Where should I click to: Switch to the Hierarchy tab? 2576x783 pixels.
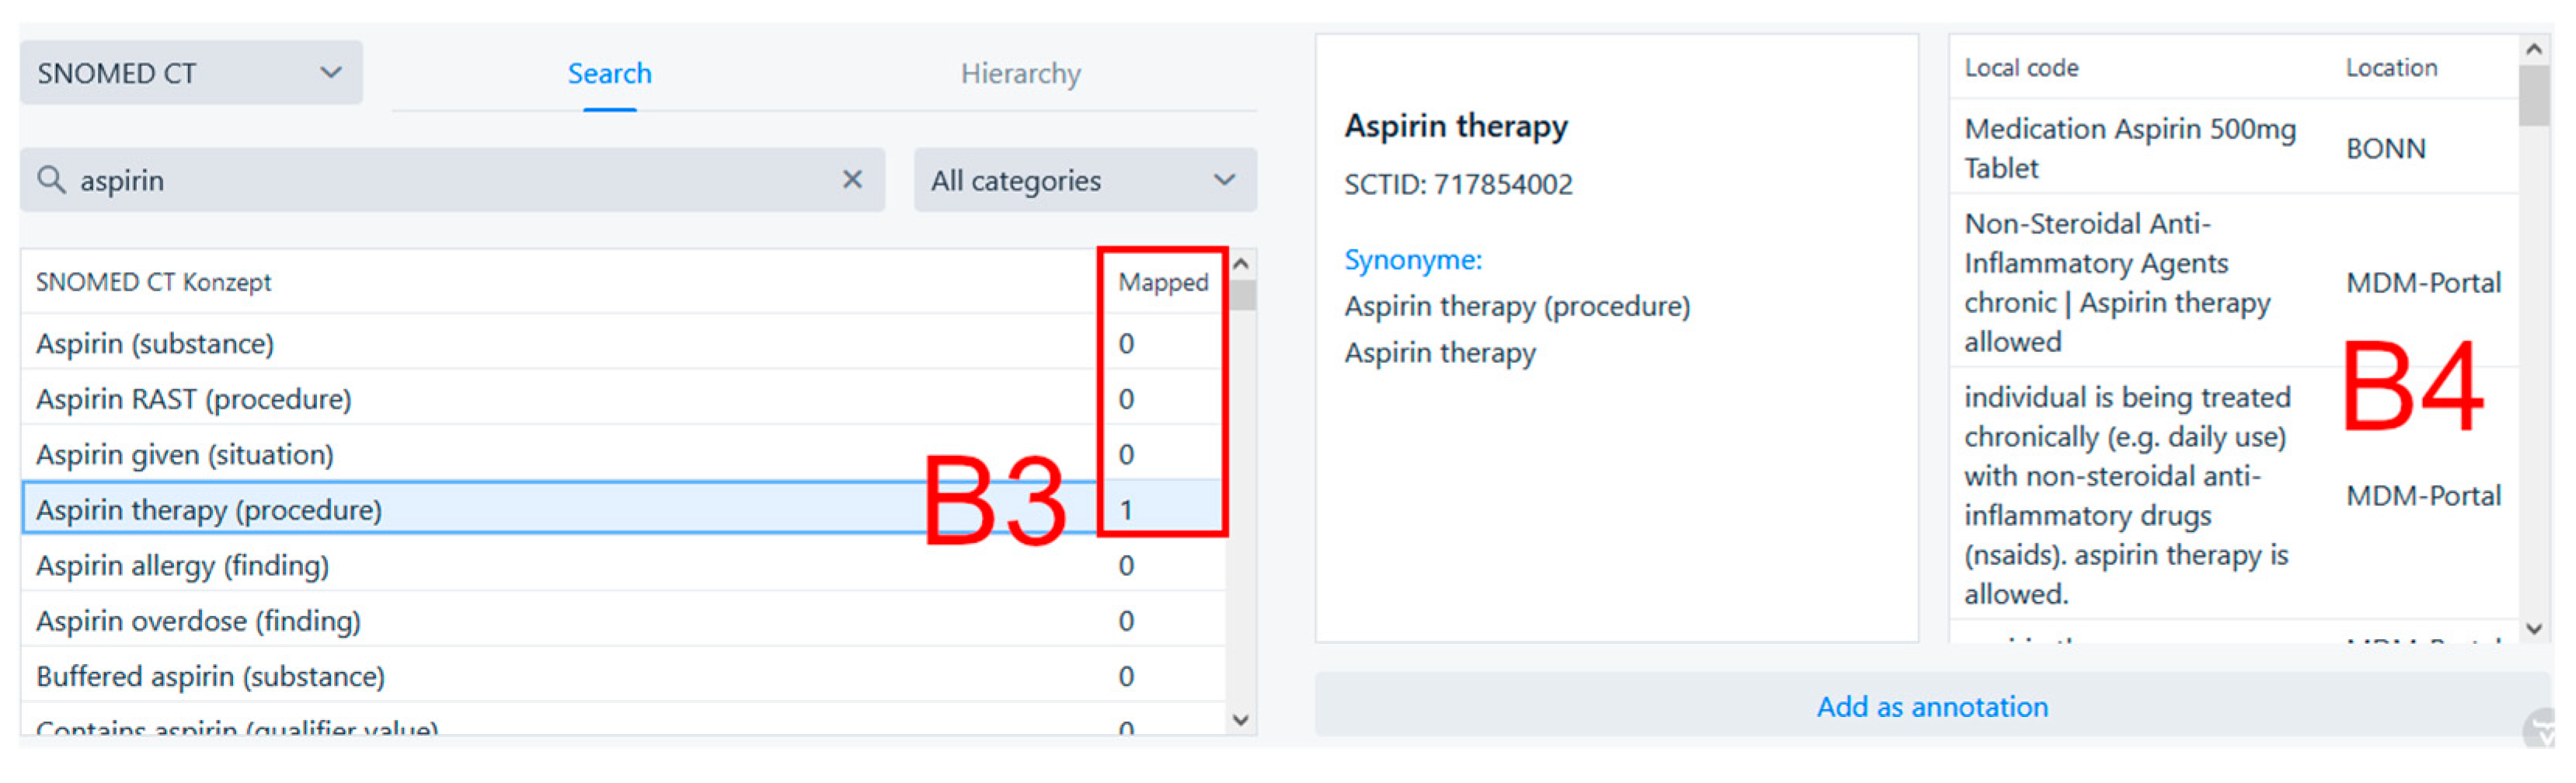[x=1020, y=74]
